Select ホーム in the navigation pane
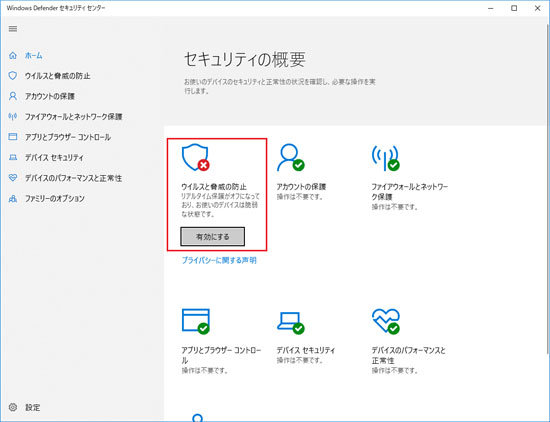The width and height of the screenshot is (550, 422). tap(34, 55)
